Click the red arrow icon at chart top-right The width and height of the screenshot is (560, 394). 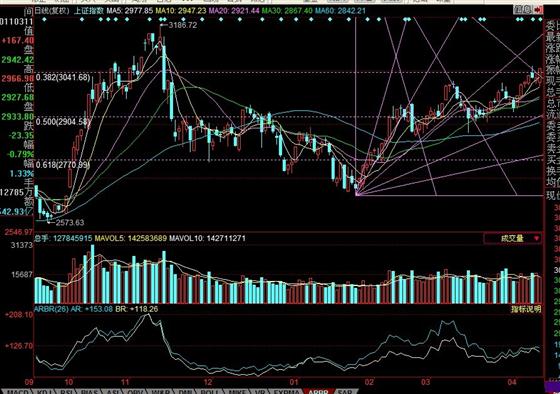[x=538, y=10]
